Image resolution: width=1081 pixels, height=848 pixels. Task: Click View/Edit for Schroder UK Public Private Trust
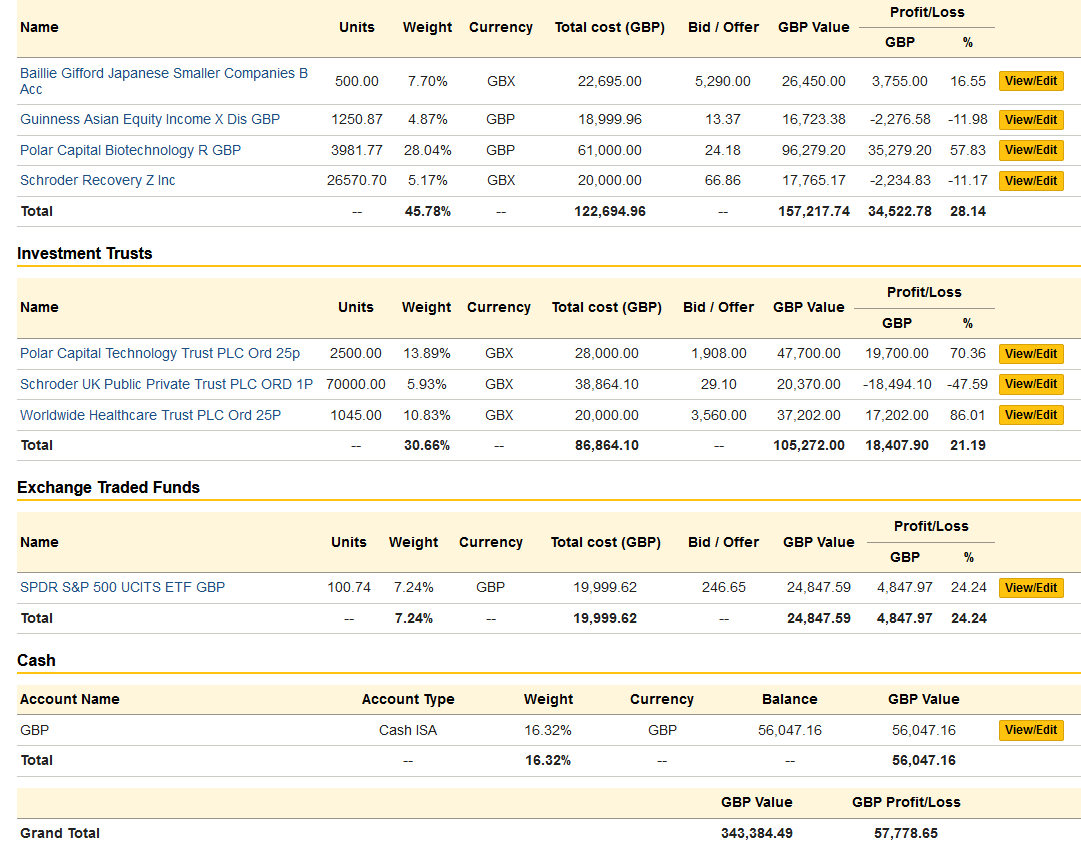pos(1031,384)
